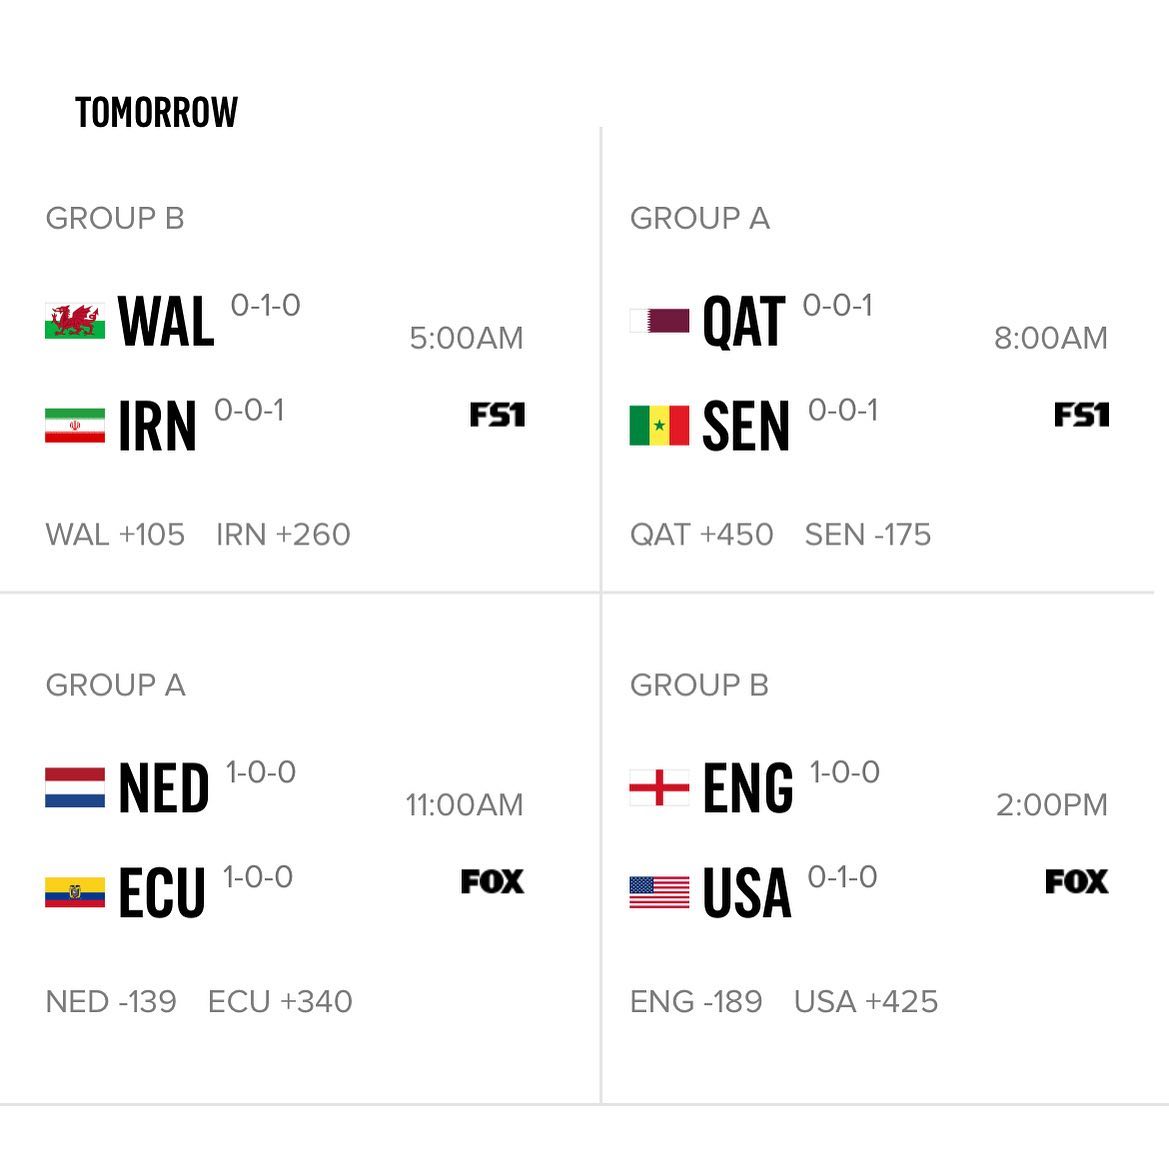Click the Wales flag icon
The image size is (1169, 1160).
pos(75,322)
